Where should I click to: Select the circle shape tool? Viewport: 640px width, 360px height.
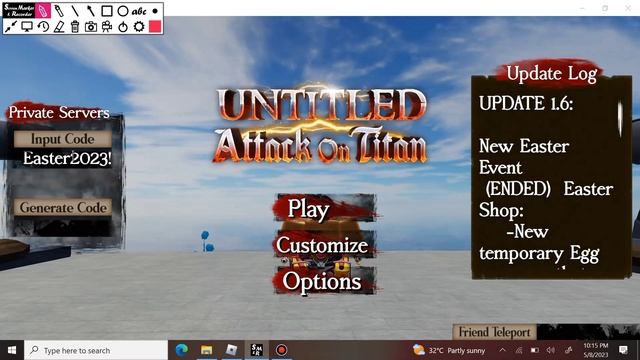click(x=122, y=11)
